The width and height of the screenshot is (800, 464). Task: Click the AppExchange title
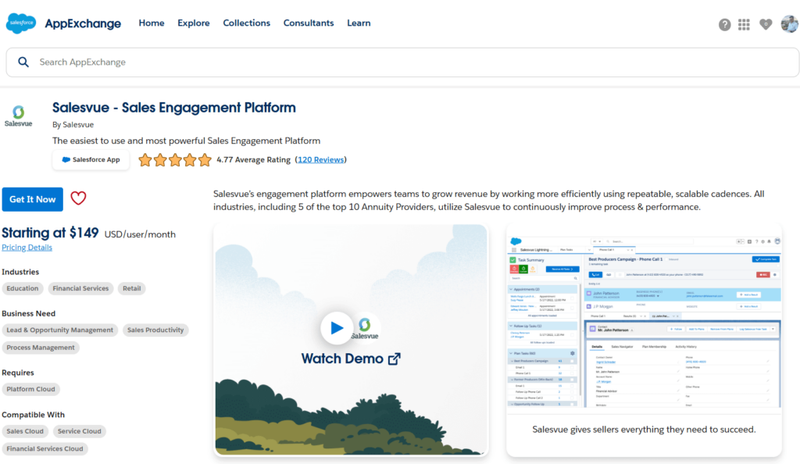pos(83,23)
